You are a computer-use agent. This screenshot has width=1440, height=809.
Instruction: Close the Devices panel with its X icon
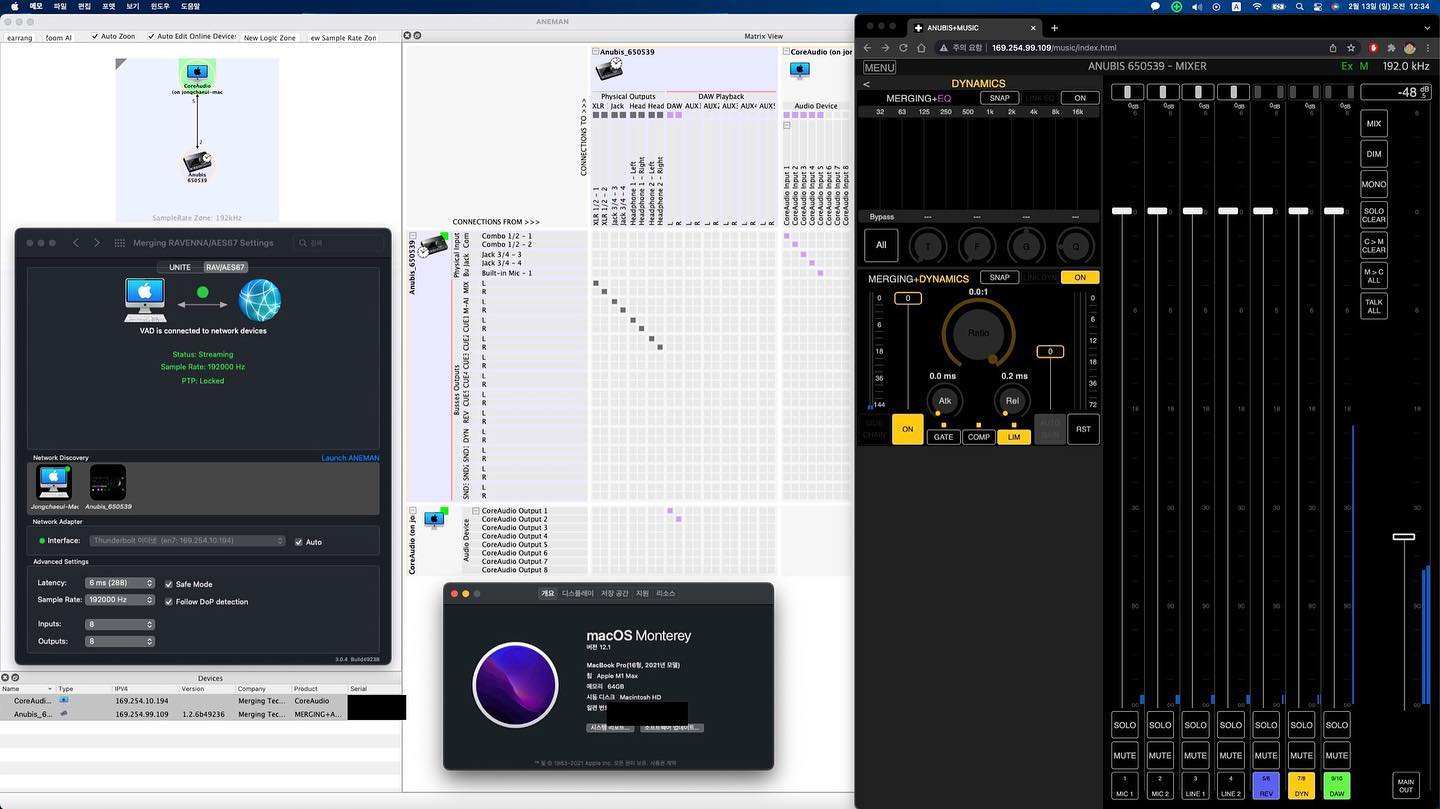coord(7,678)
